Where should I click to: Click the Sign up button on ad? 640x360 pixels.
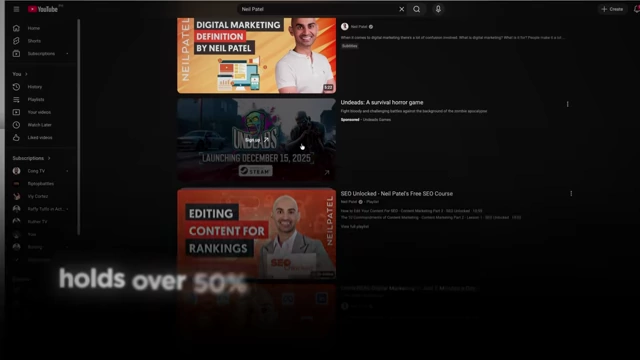[257, 140]
